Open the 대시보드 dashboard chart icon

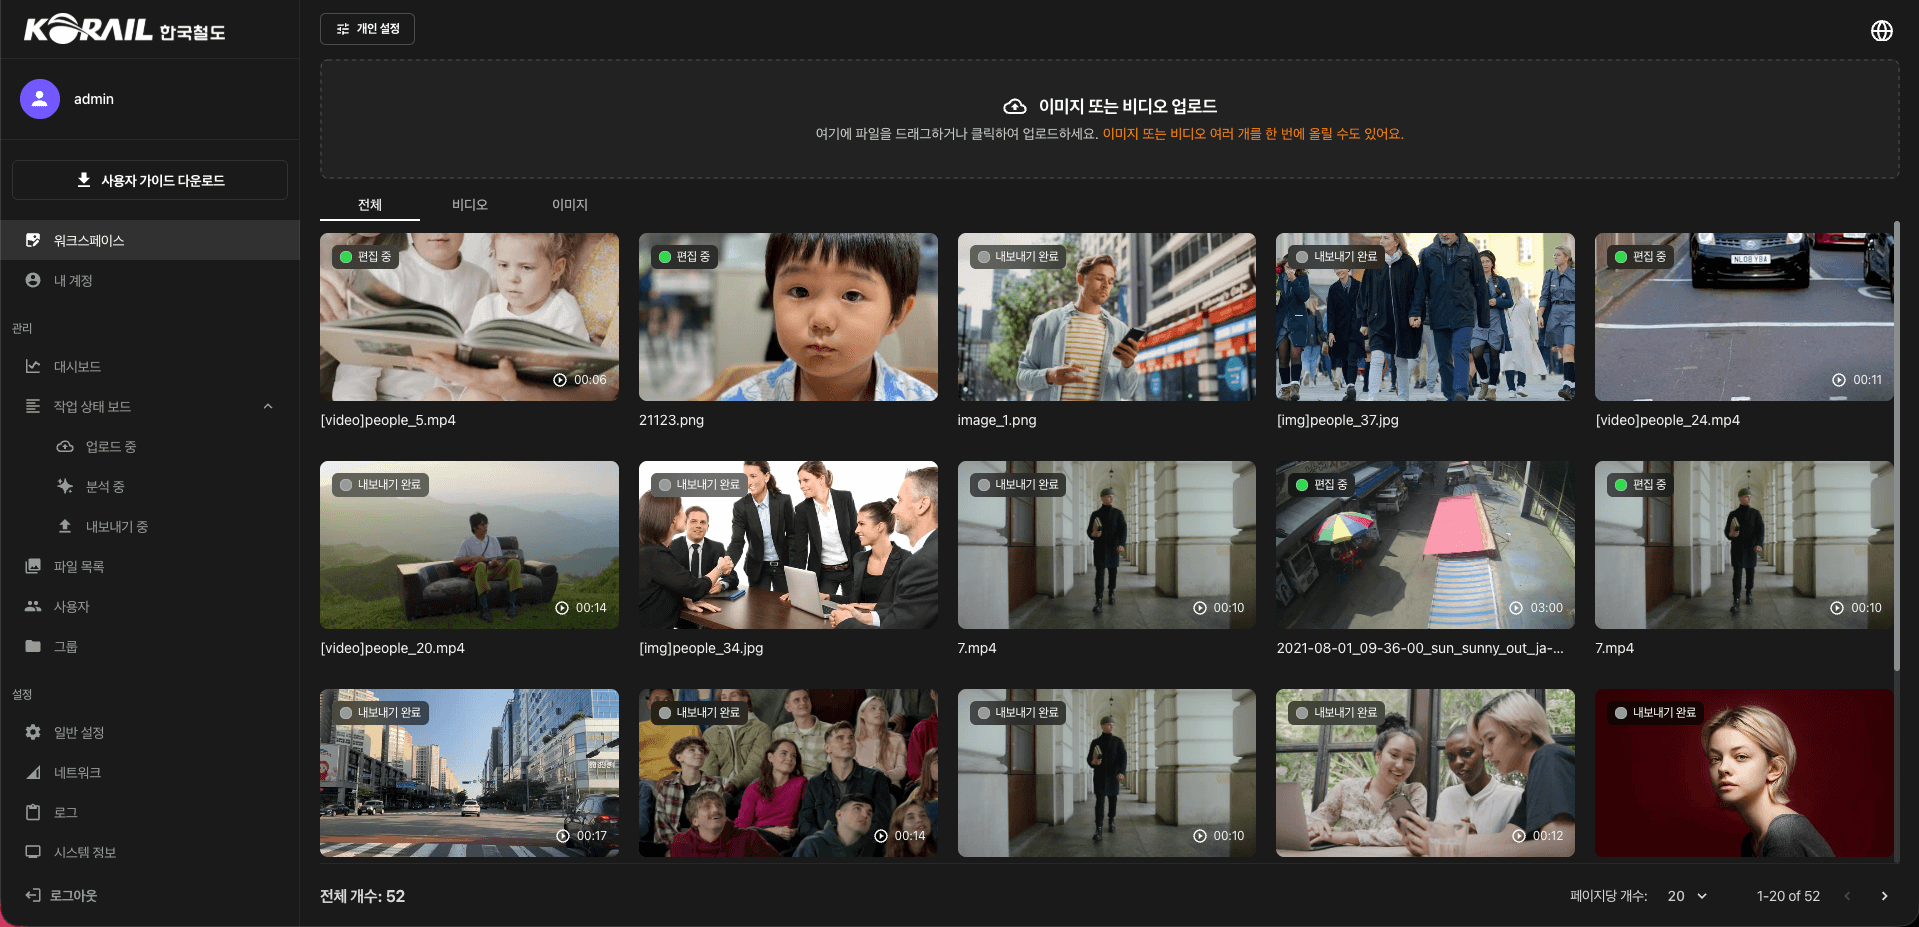33,367
